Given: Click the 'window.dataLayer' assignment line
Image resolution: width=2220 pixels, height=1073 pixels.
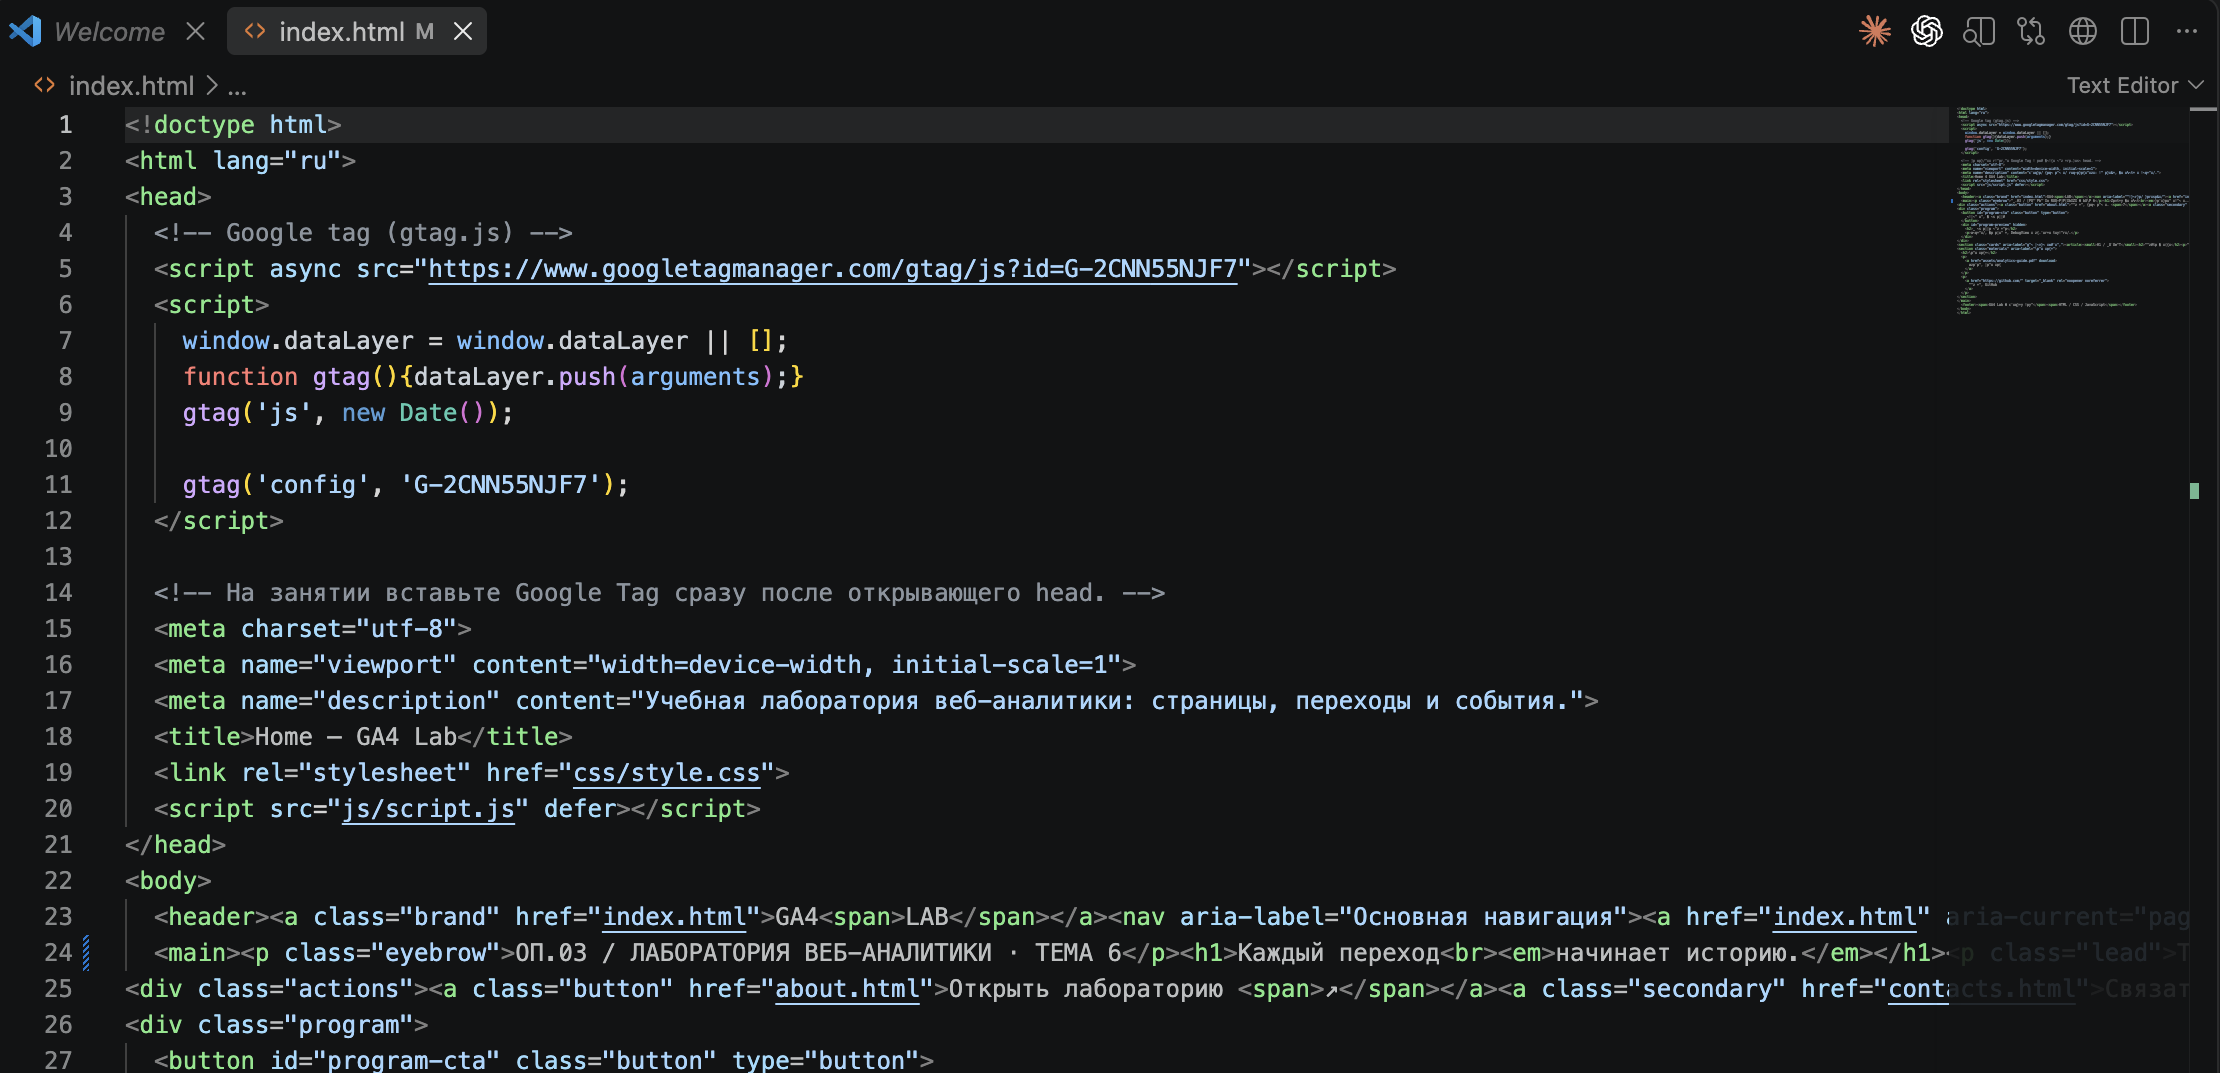Looking at the screenshot, I should [x=485, y=341].
